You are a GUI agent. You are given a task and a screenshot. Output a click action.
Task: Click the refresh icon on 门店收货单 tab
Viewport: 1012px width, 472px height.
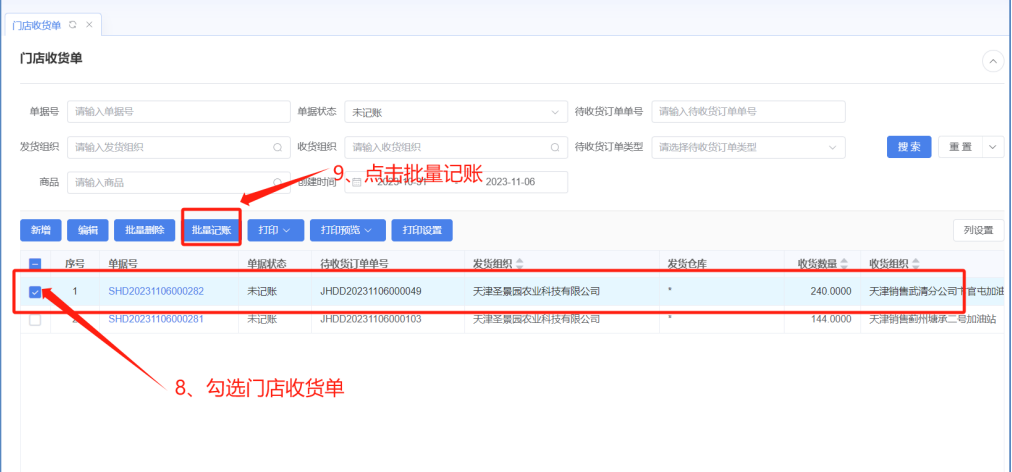(73, 24)
